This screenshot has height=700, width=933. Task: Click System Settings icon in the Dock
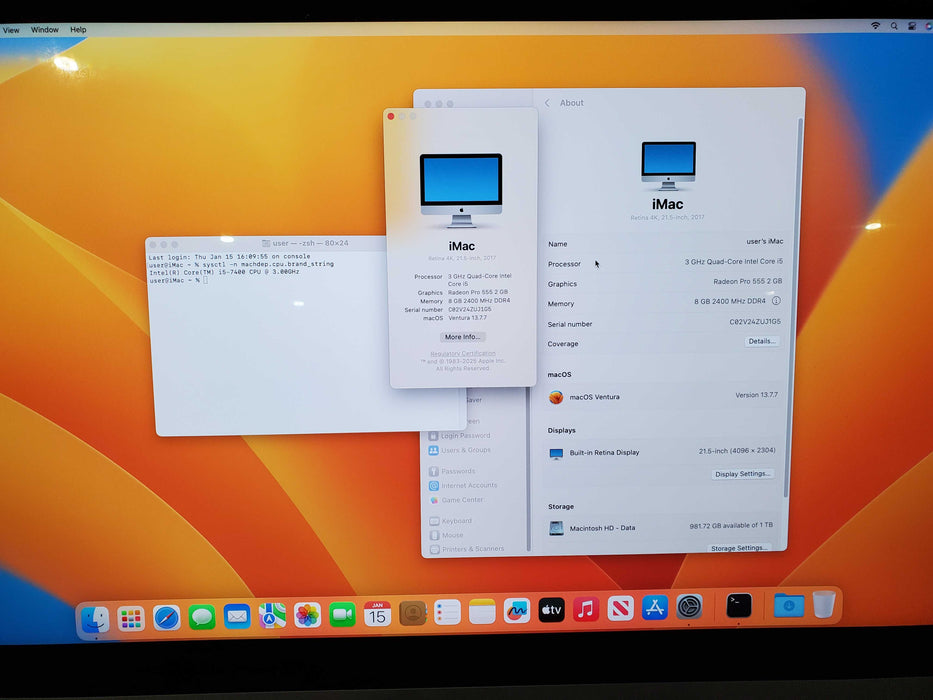click(689, 607)
